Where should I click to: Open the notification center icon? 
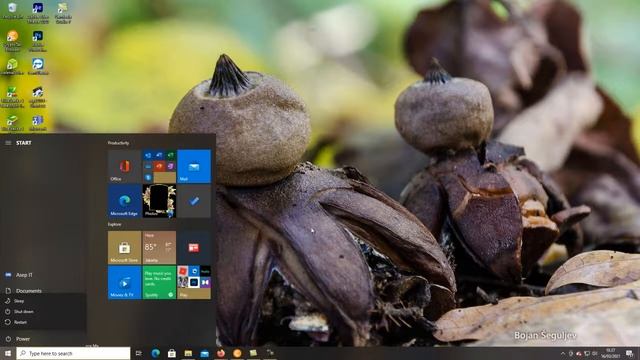click(630, 353)
